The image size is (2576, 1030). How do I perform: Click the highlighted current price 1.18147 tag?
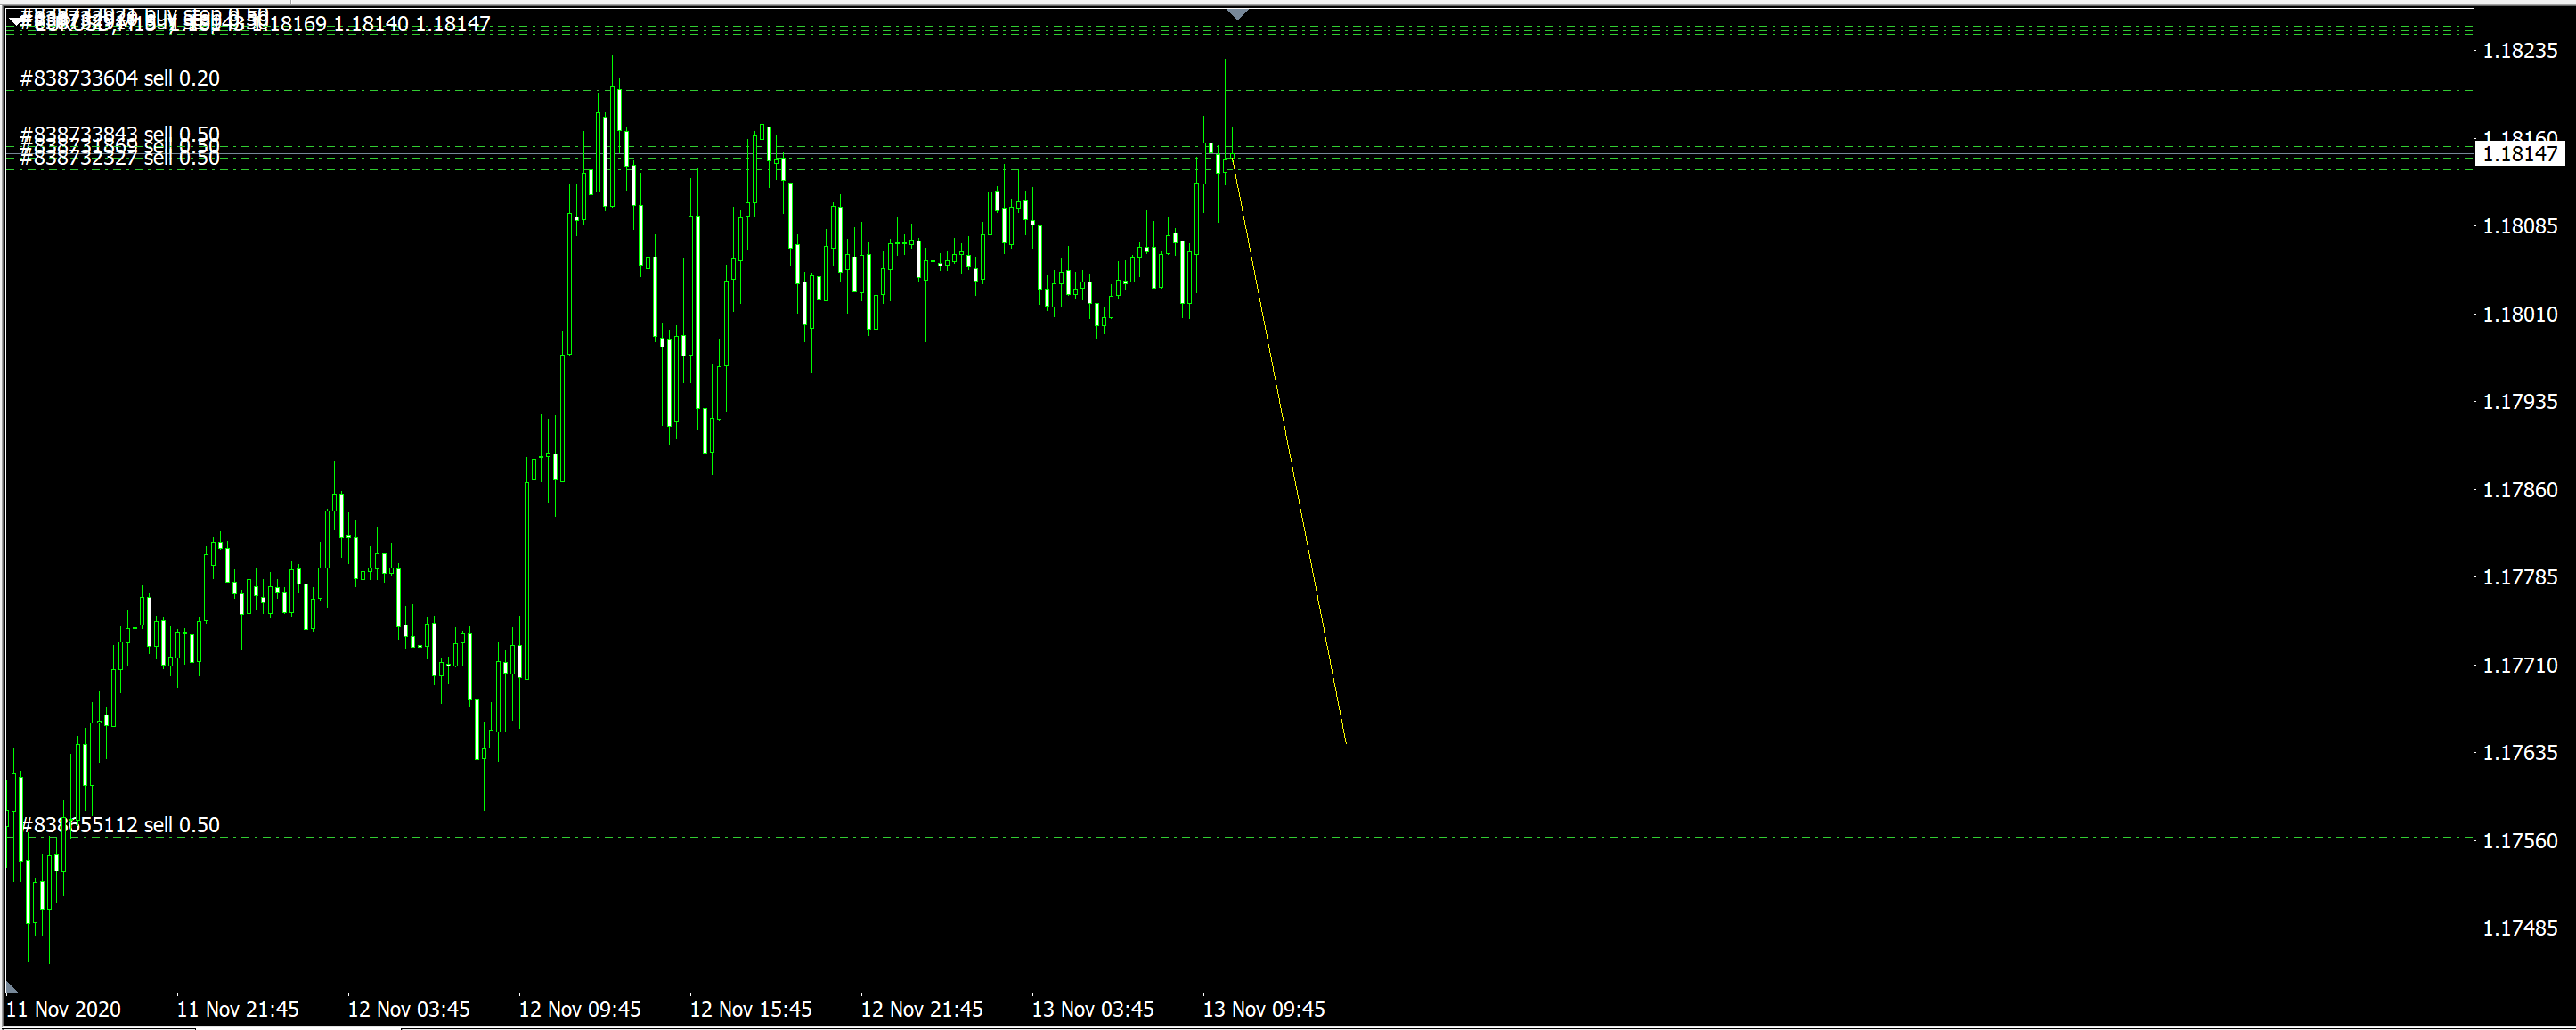2519,154
